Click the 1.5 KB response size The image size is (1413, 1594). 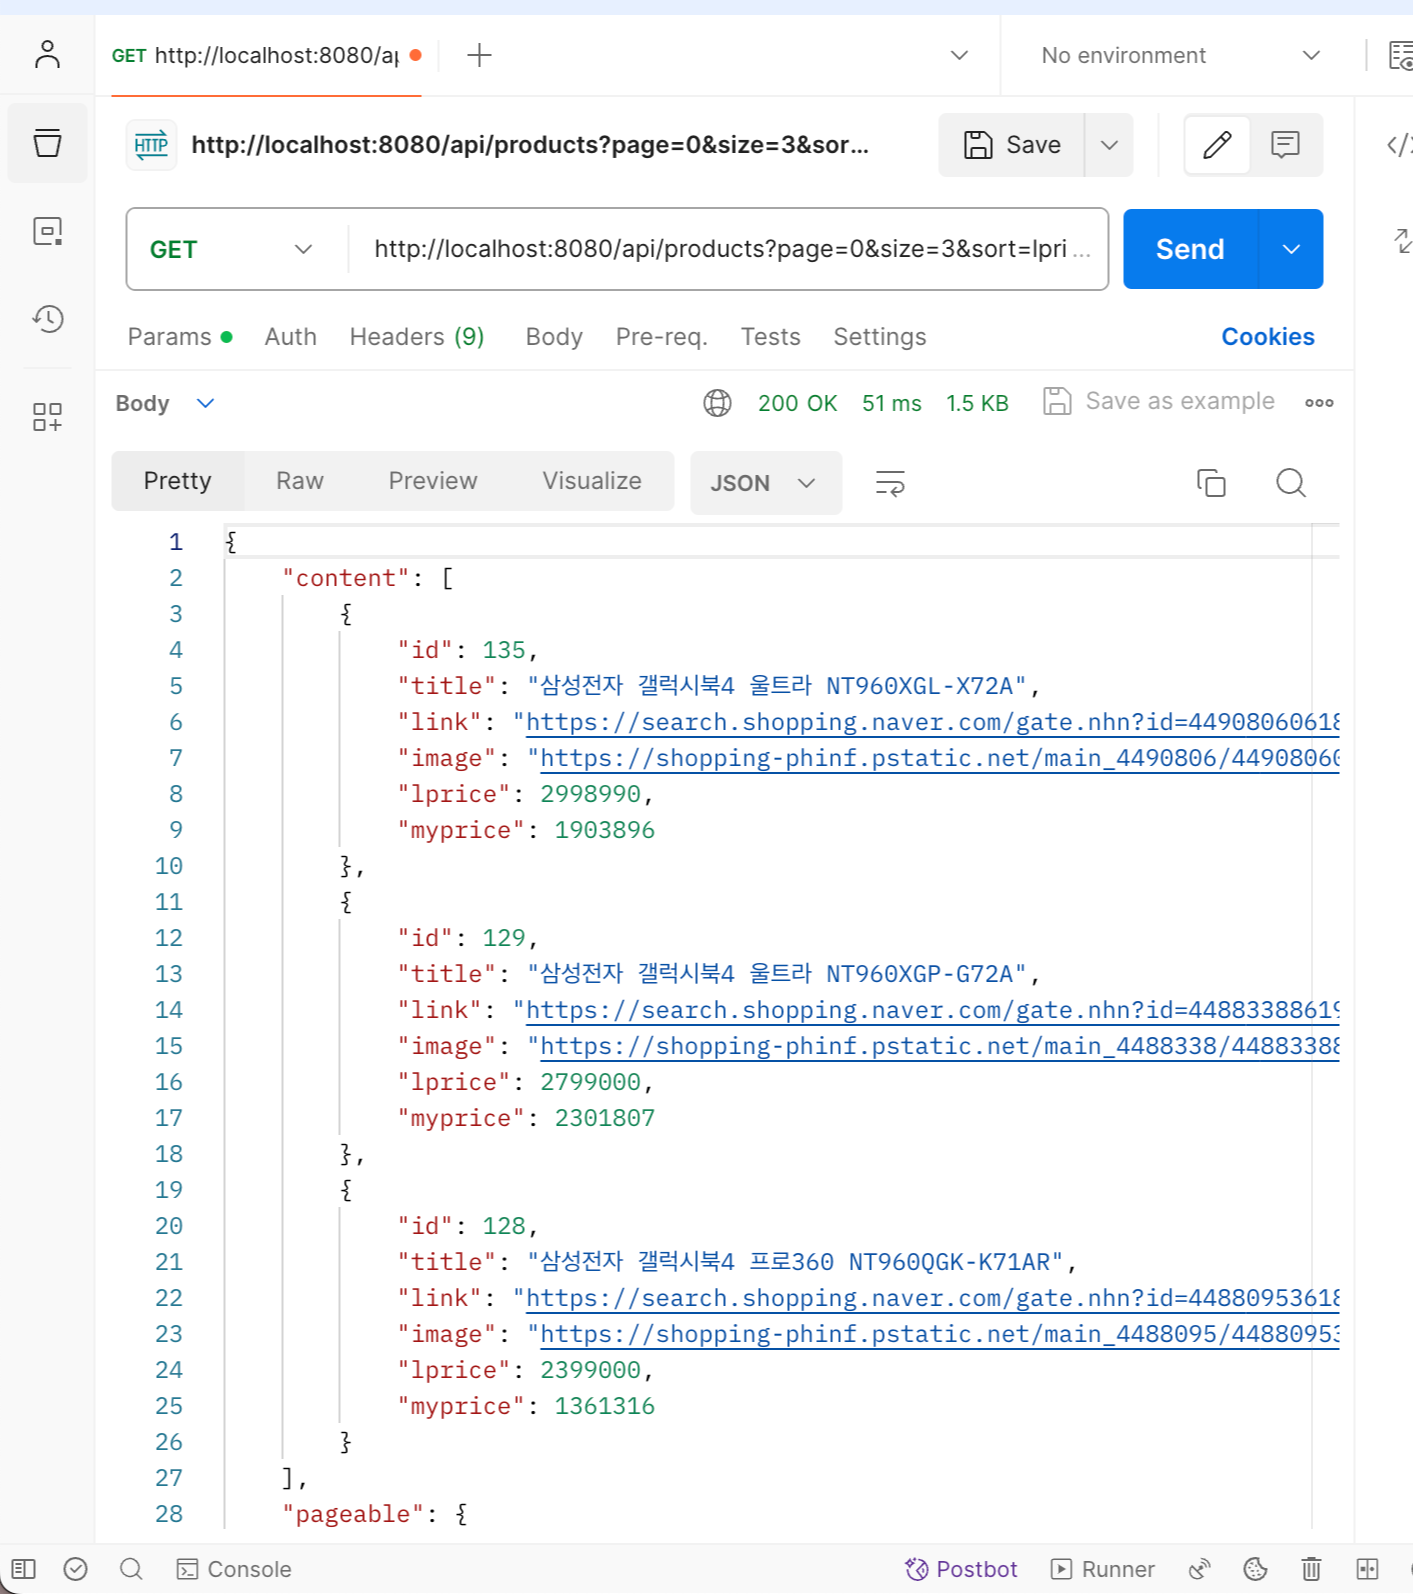pos(977,403)
